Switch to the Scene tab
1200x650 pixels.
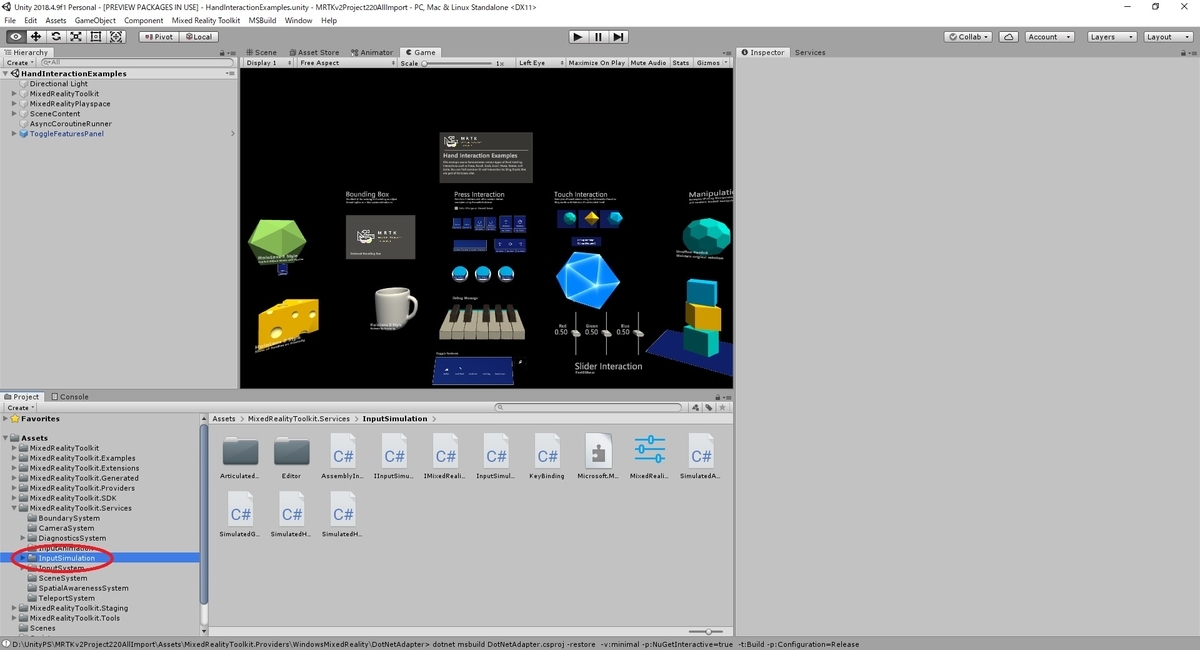[262, 52]
